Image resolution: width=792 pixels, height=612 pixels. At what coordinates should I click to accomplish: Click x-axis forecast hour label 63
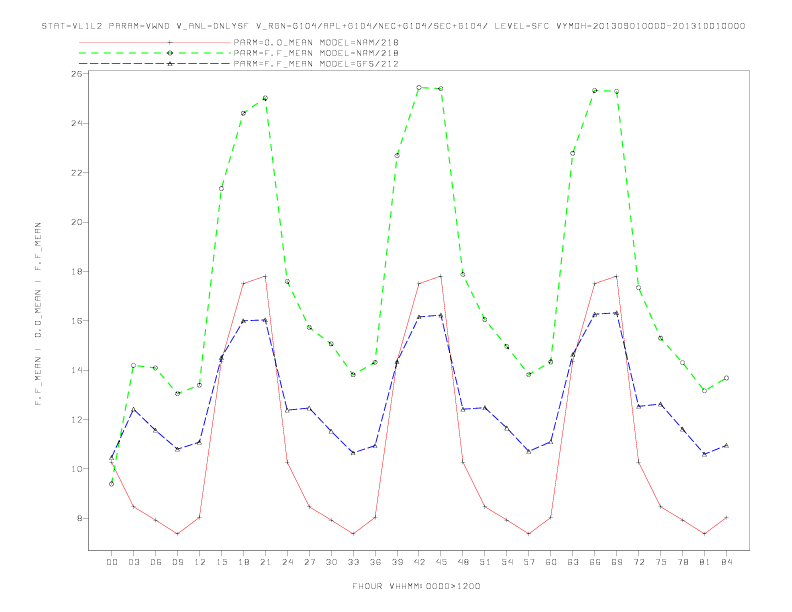click(x=573, y=562)
